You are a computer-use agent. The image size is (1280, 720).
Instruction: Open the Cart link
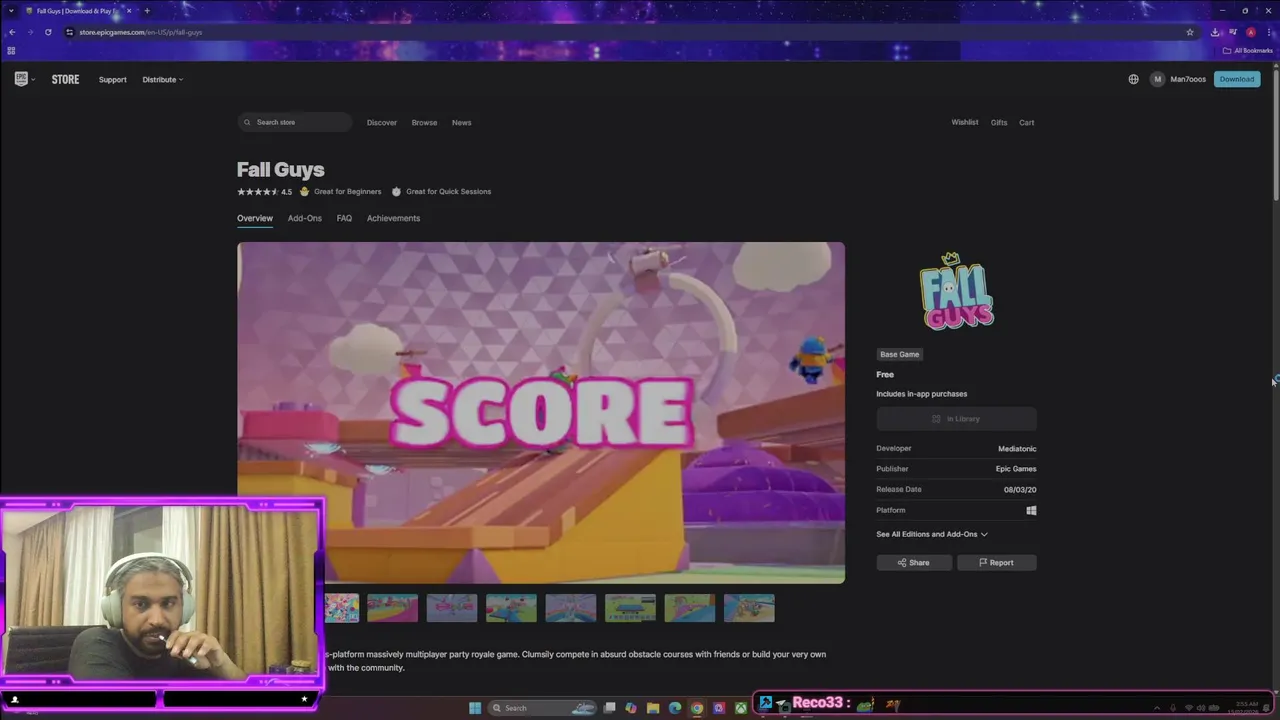tap(1027, 122)
